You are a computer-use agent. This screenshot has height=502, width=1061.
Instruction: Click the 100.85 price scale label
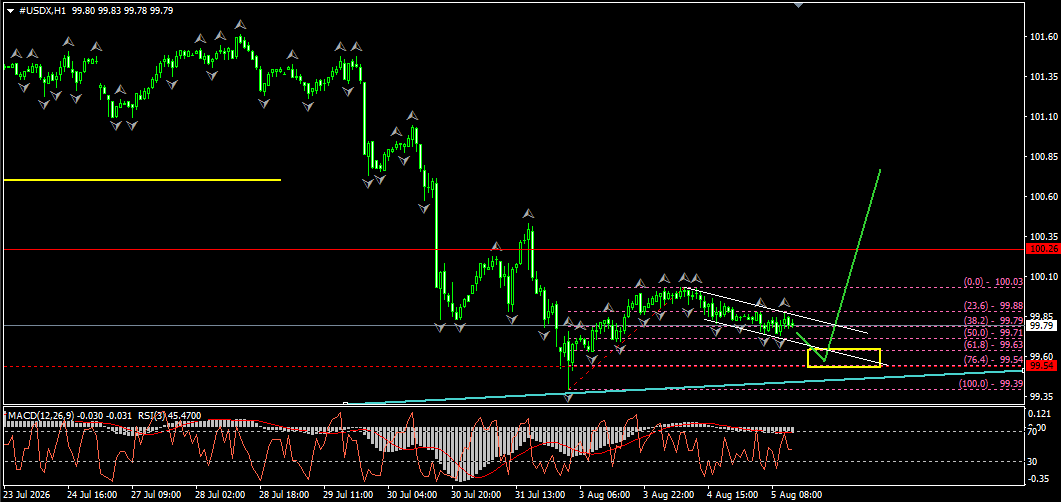click(x=1042, y=158)
